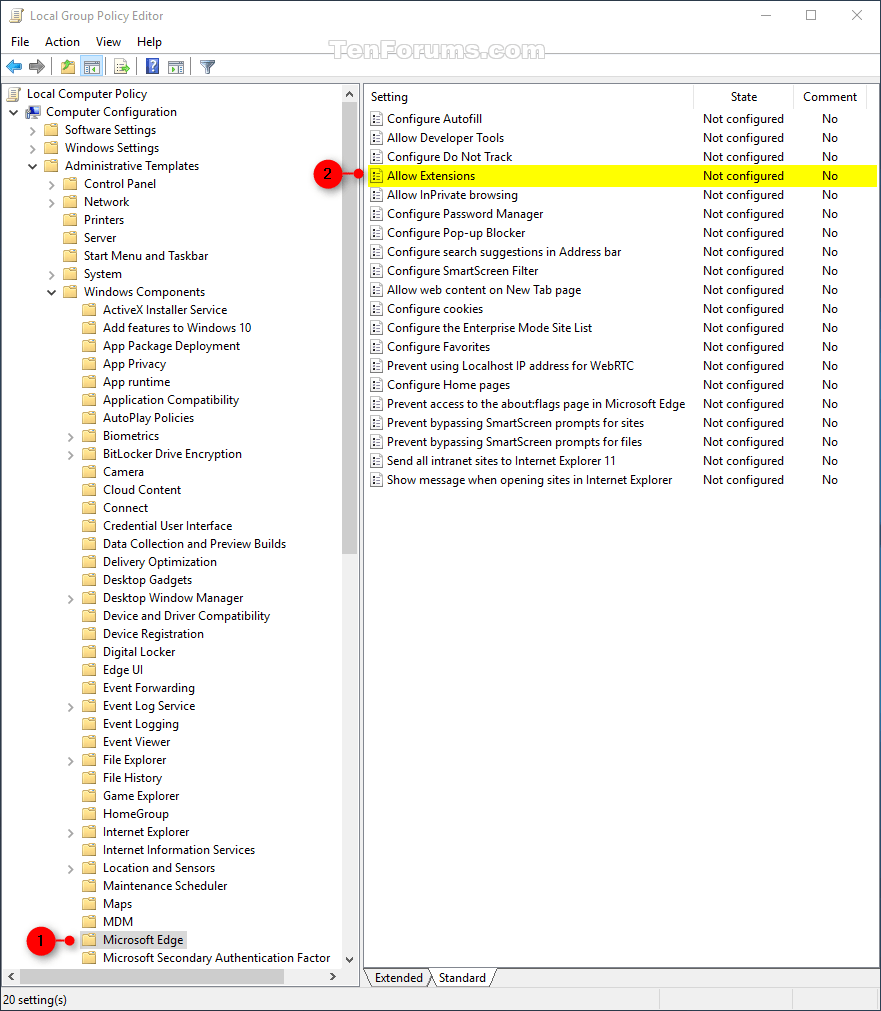The height and width of the screenshot is (1011, 881).
Task: Click the Help question mark toolbar icon
Action: tap(152, 66)
